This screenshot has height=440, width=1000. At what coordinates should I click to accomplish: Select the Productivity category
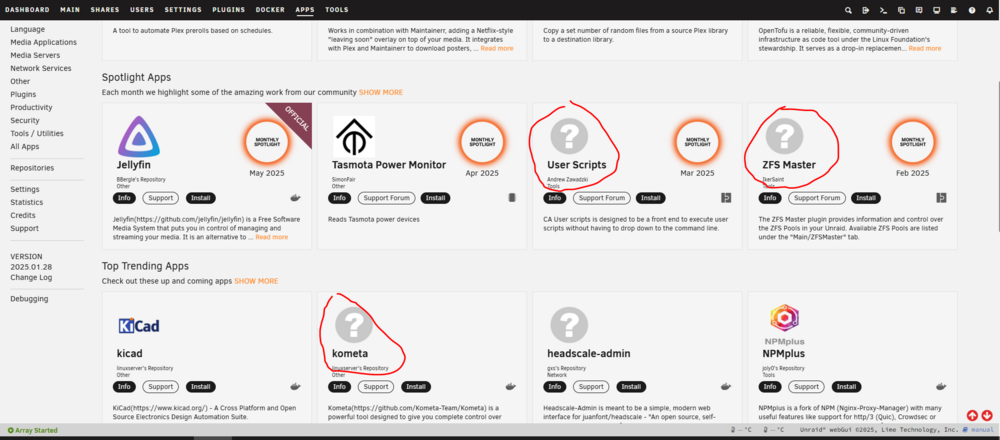[31, 108]
